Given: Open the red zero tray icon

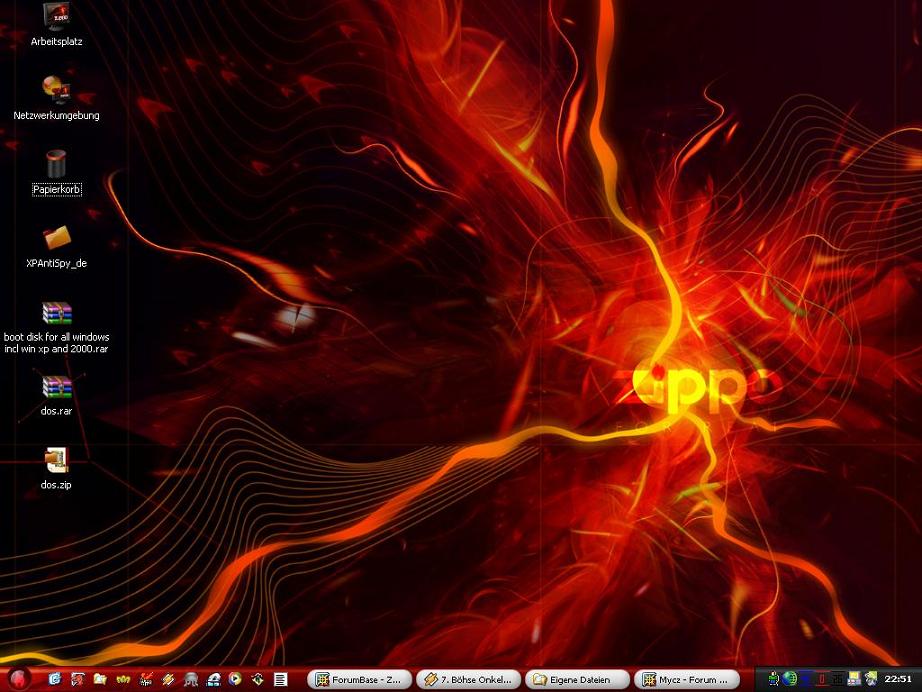Looking at the screenshot, I should (x=822, y=679).
